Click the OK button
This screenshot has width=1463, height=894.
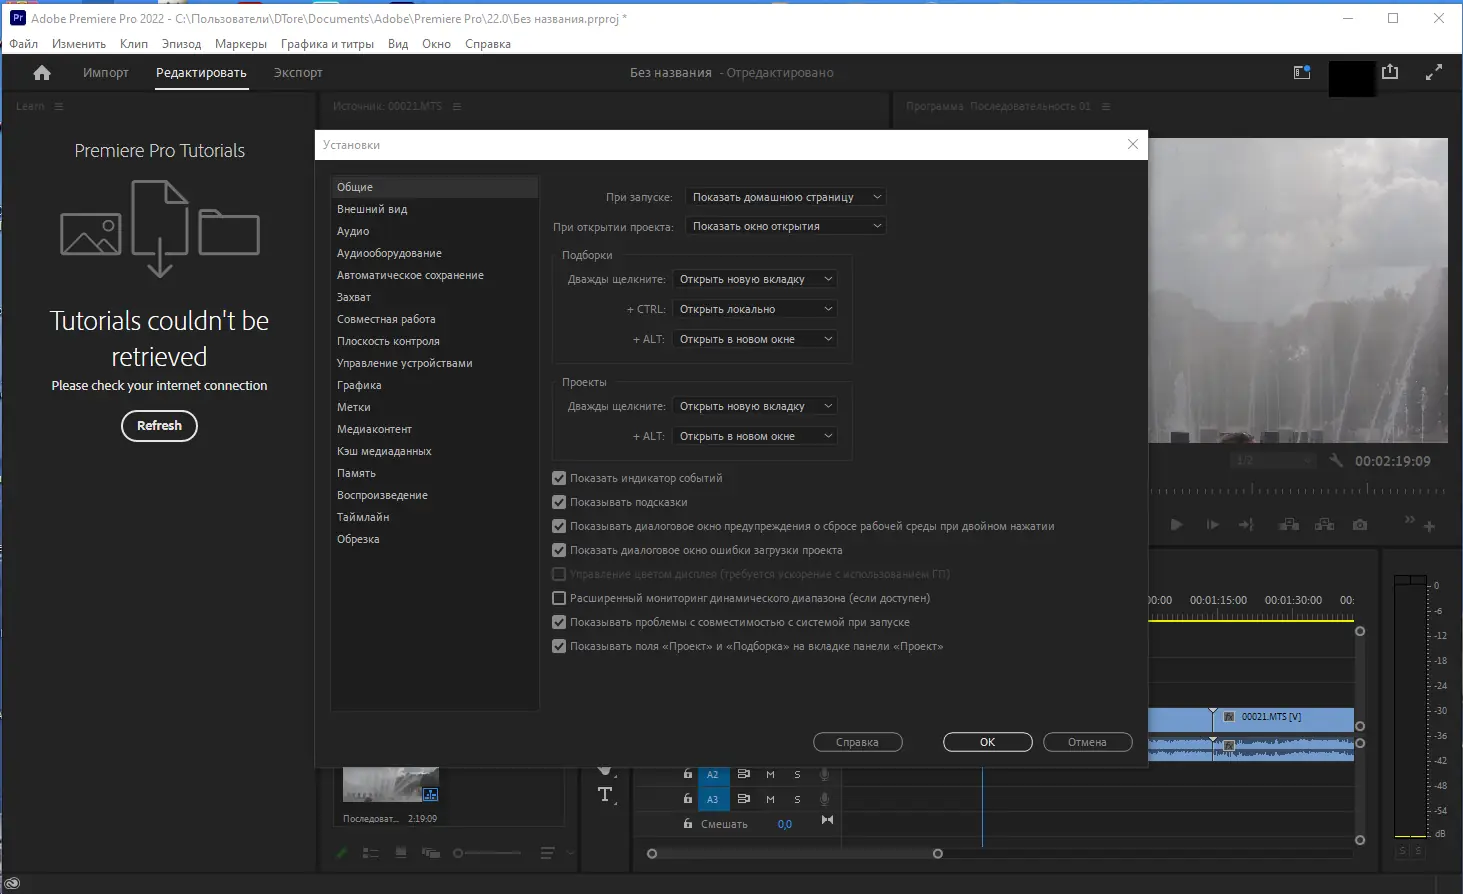988,742
